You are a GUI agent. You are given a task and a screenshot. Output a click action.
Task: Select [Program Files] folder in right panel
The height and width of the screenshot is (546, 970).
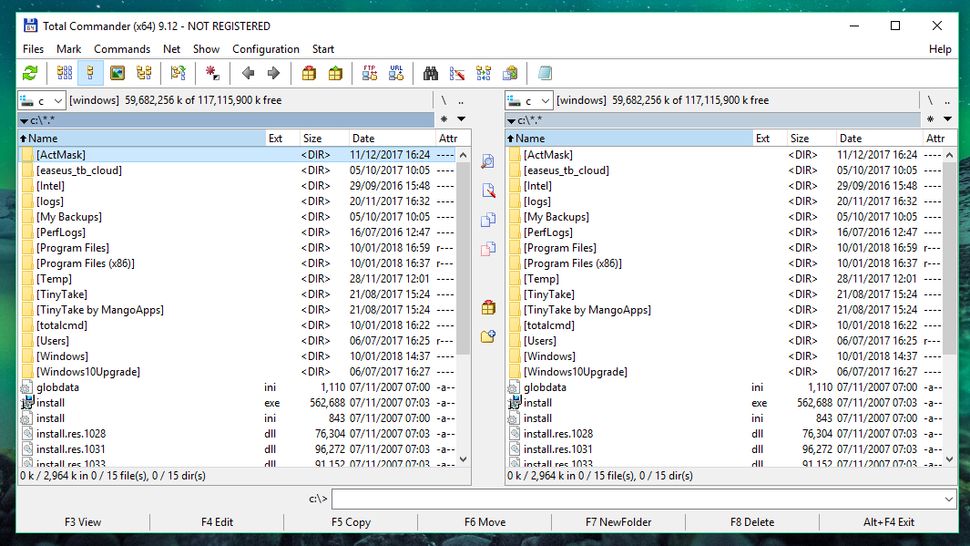(725, 247)
